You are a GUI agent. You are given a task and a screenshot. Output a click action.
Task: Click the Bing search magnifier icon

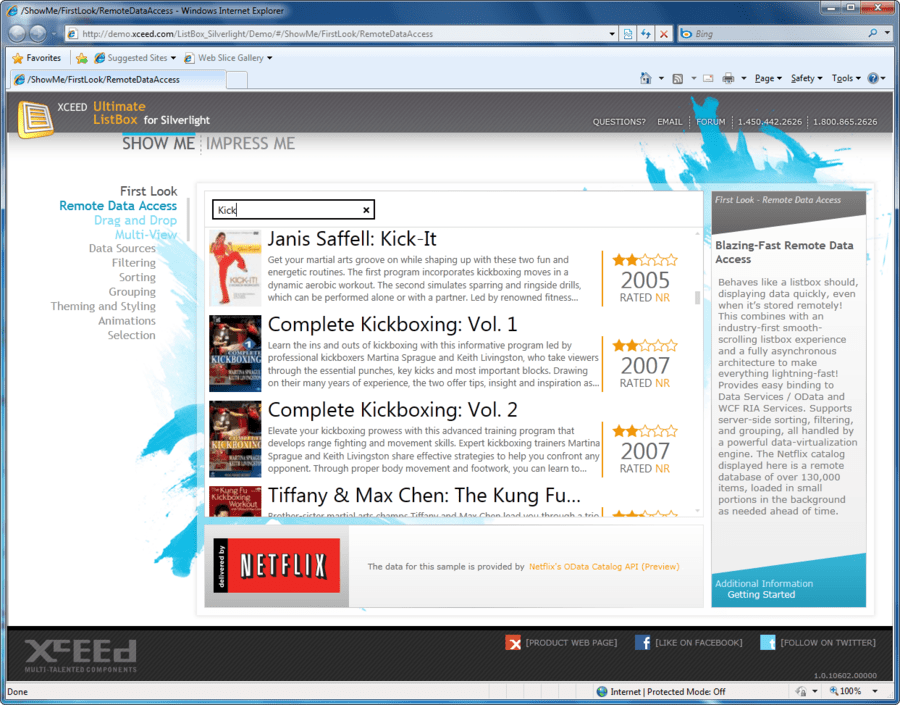coord(873,33)
